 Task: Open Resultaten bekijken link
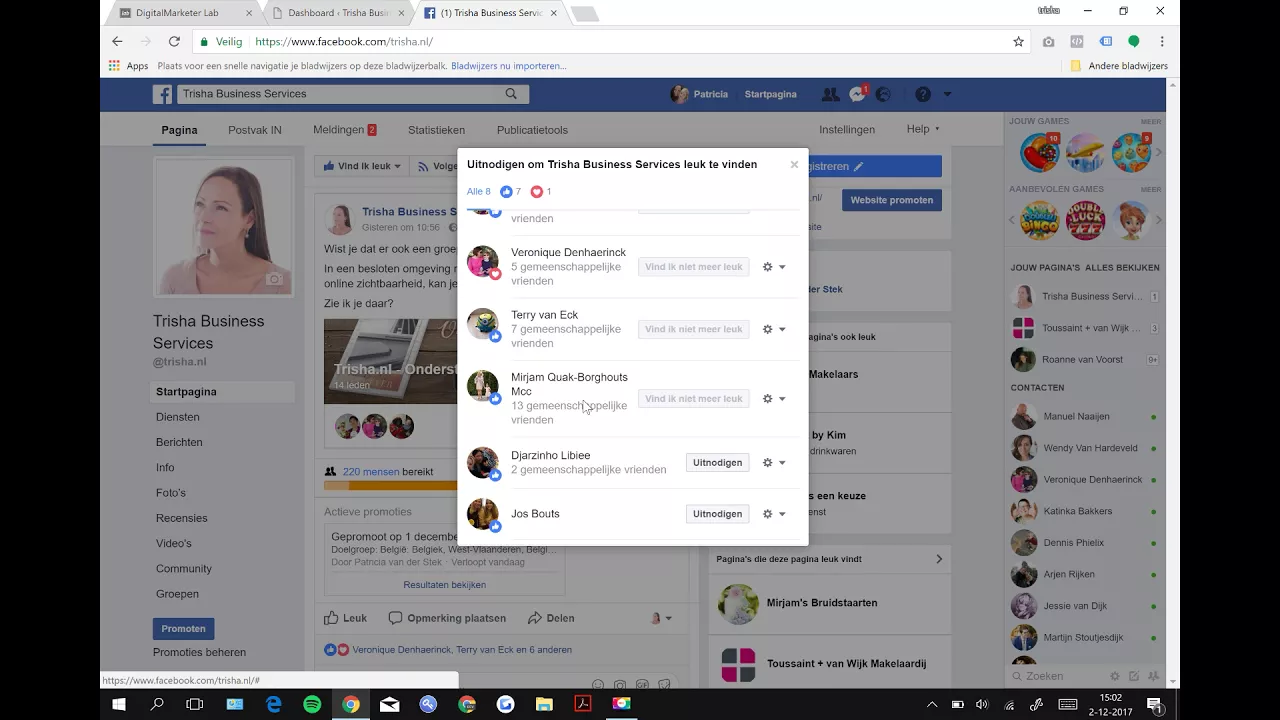[444, 585]
